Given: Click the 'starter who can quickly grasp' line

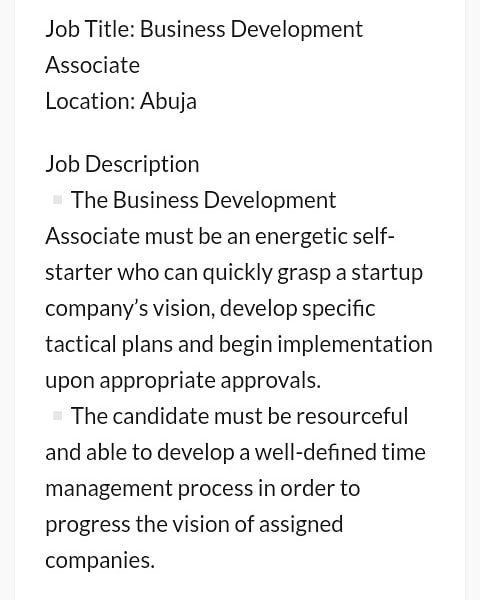Looking at the screenshot, I should pyautogui.click(x=234, y=273).
